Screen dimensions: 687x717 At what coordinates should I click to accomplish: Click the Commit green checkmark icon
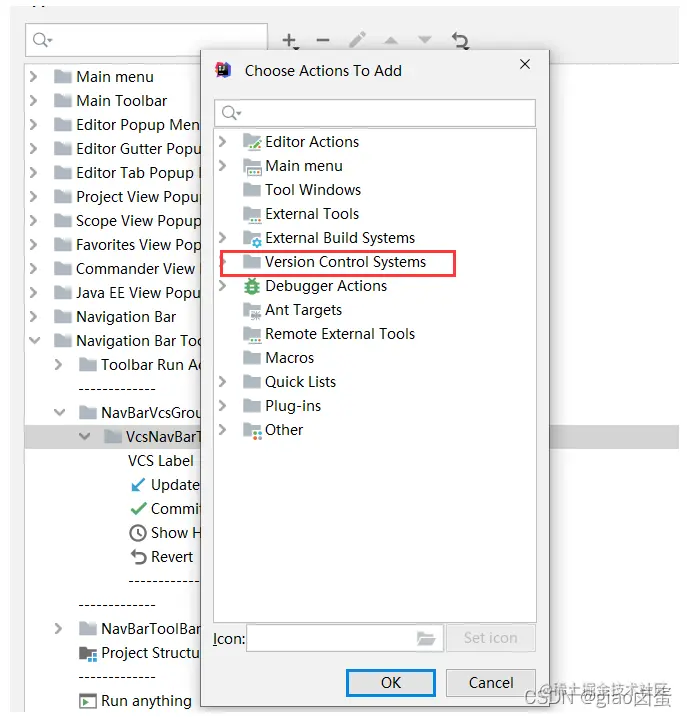tap(138, 508)
